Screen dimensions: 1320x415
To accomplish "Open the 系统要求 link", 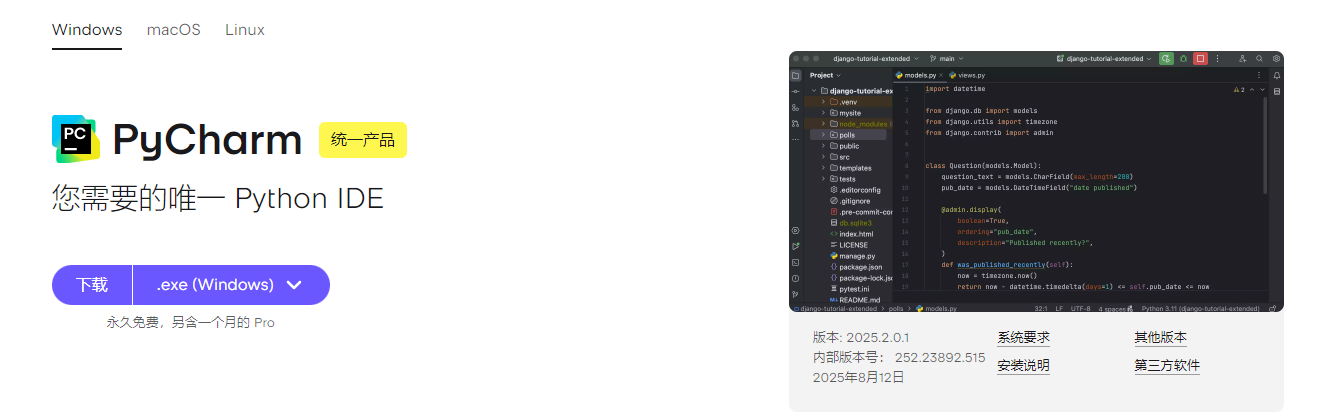I will [1023, 338].
